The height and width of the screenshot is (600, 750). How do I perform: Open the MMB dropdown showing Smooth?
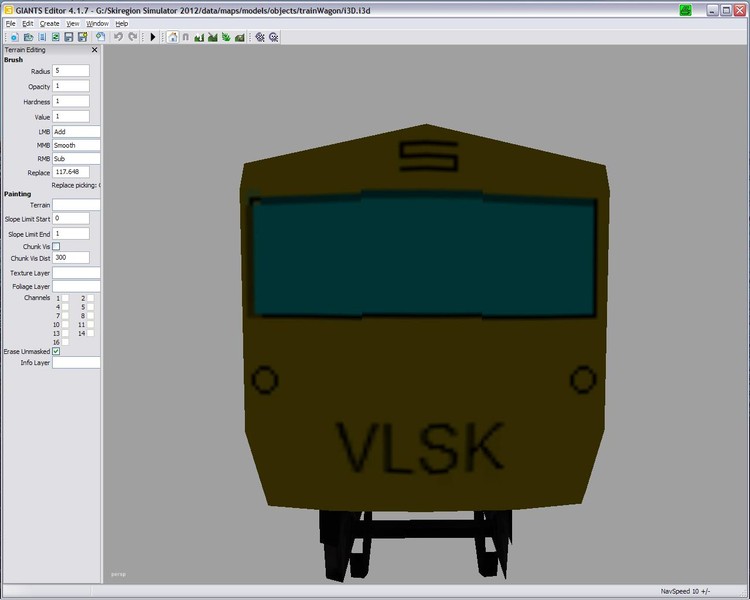click(x=76, y=145)
